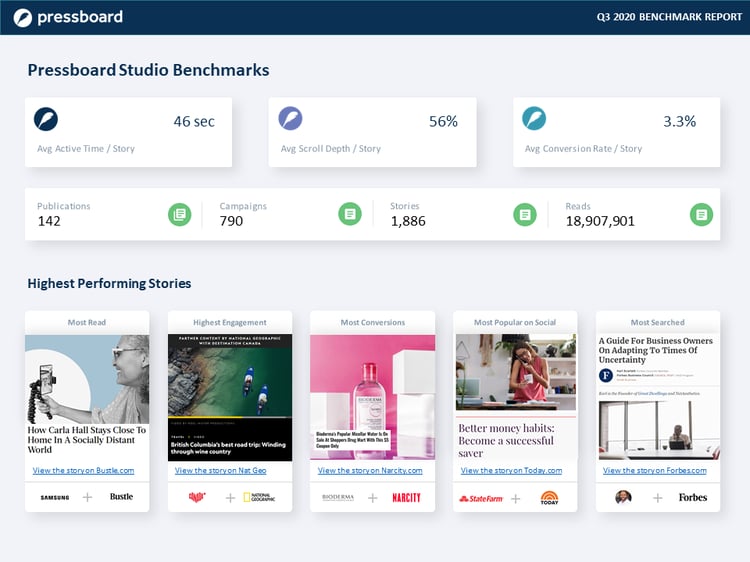The height and width of the screenshot is (562, 750).
Task: Click the Highest Performing Stories heading
Action: click(109, 284)
